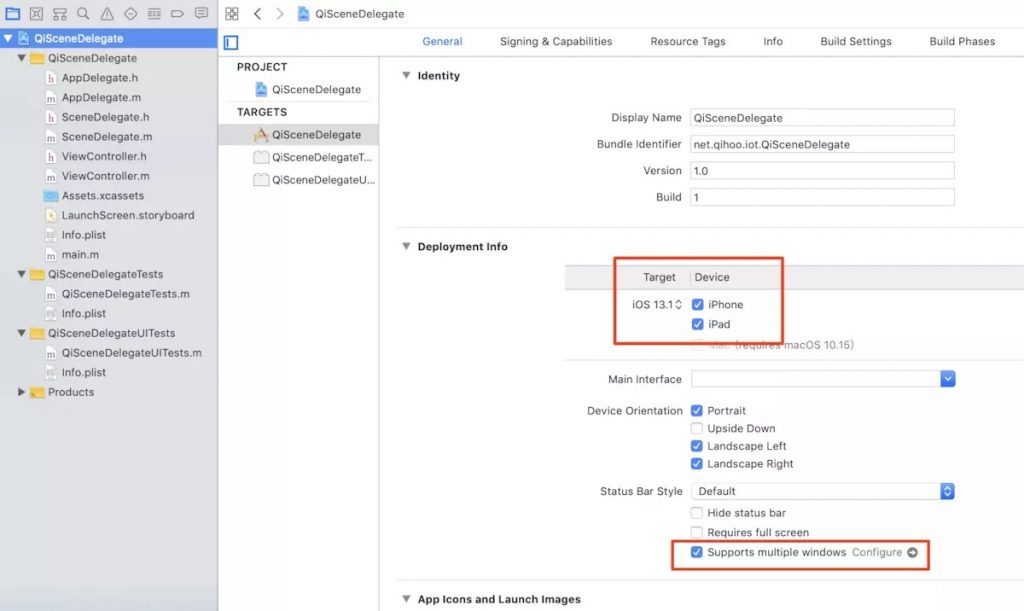Toggle Landscape Left orientation checkbox
This screenshot has height=611, width=1024.
coord(697,446)
